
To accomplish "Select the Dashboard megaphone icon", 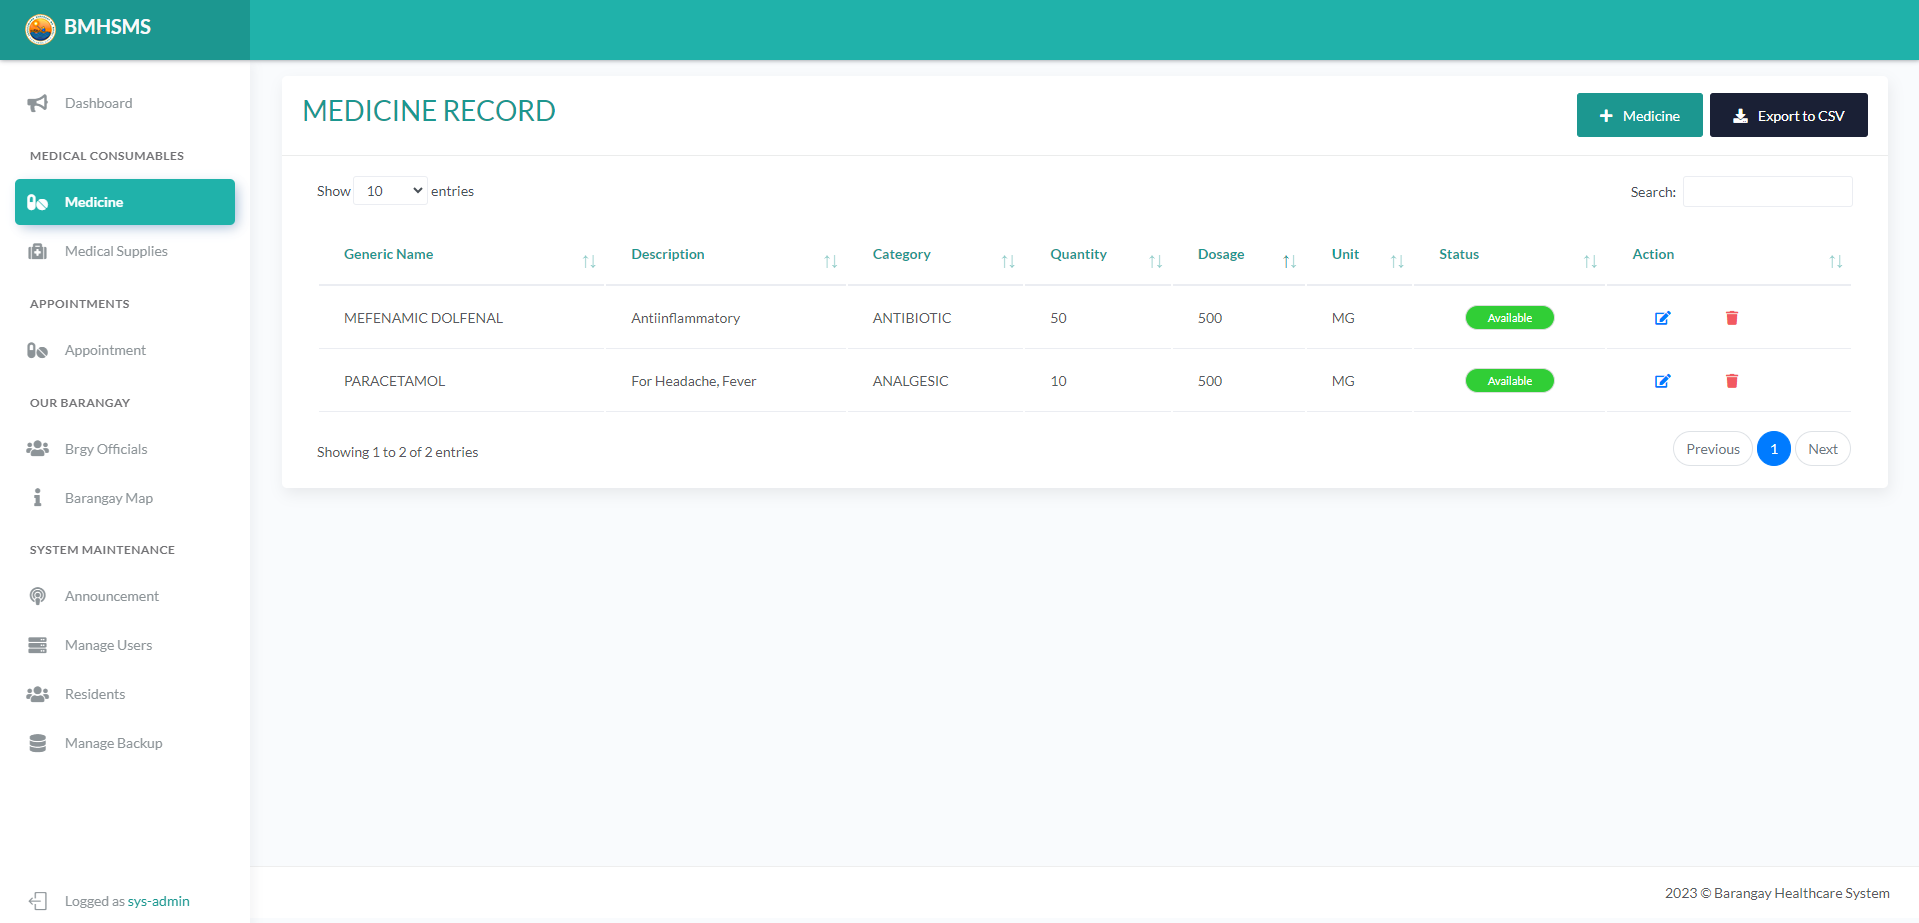I will (x=37, y=103).
